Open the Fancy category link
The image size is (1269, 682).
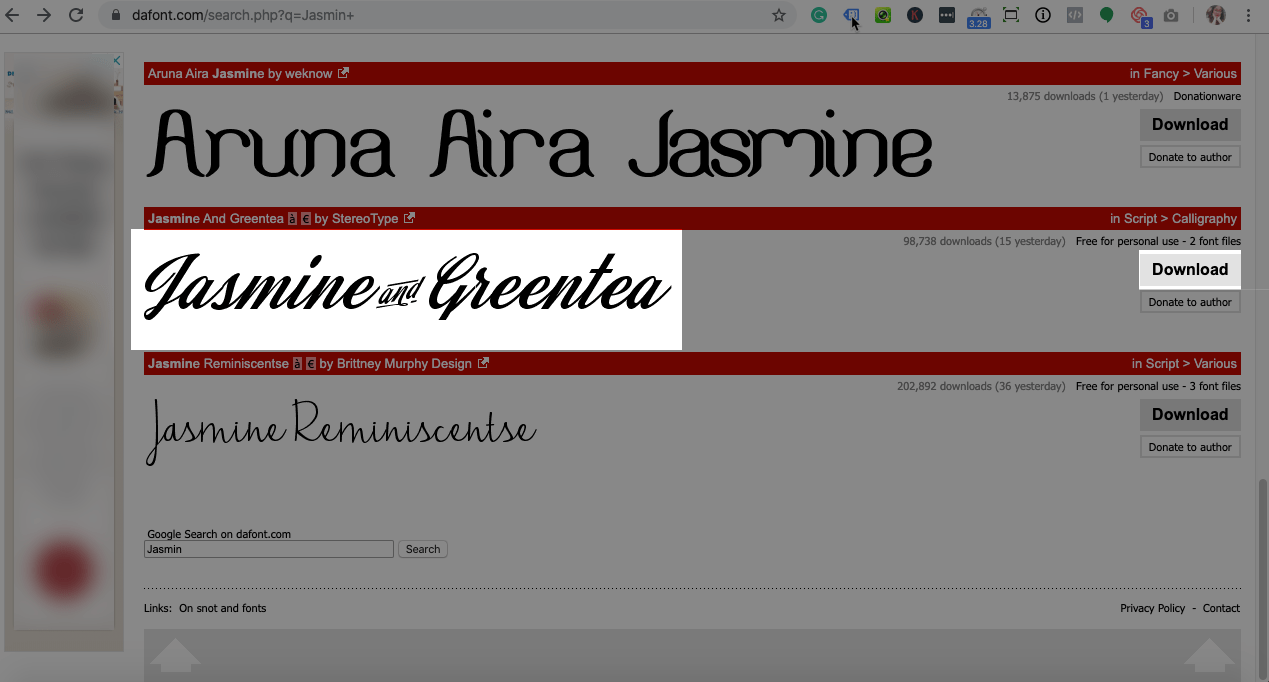pos(1162,73)
